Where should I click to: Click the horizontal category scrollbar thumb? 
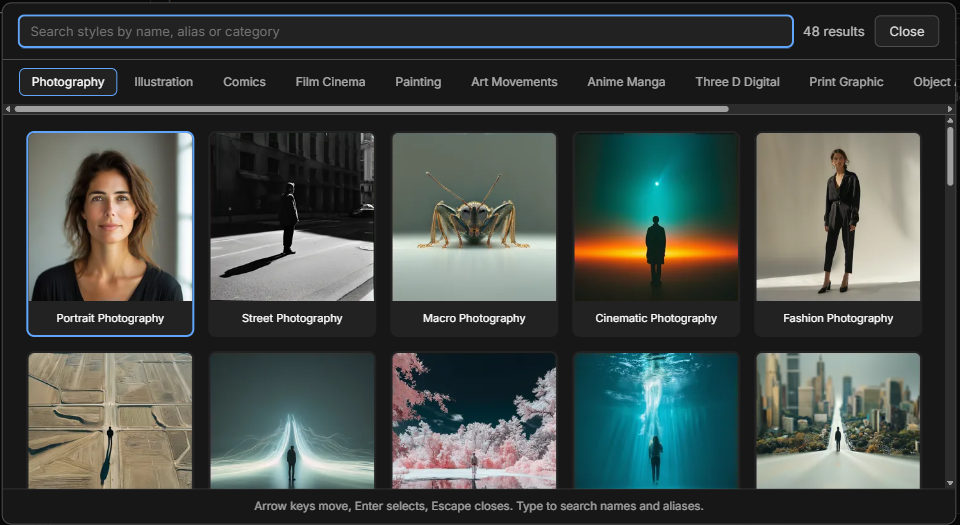(x=372, y=109)
